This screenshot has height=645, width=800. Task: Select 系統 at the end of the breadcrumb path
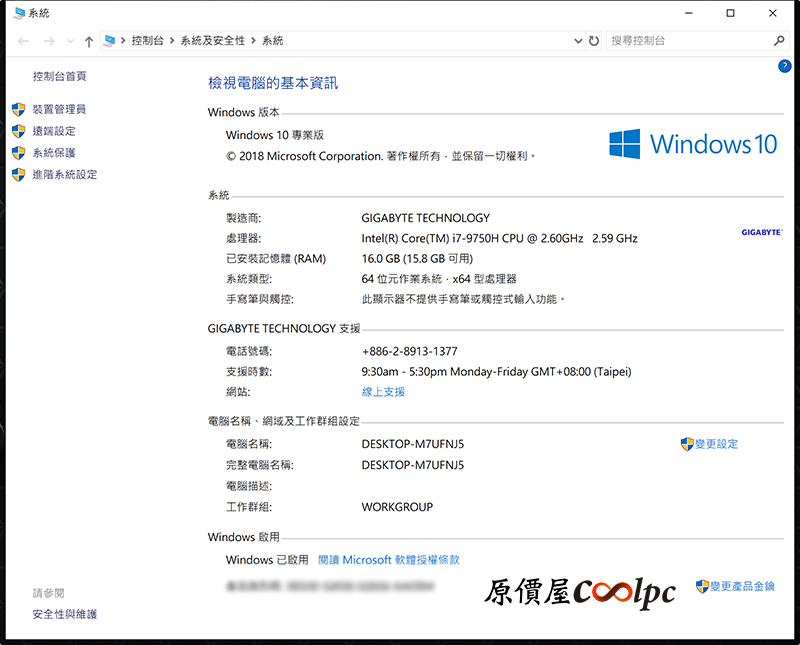[x=272, y=41]
